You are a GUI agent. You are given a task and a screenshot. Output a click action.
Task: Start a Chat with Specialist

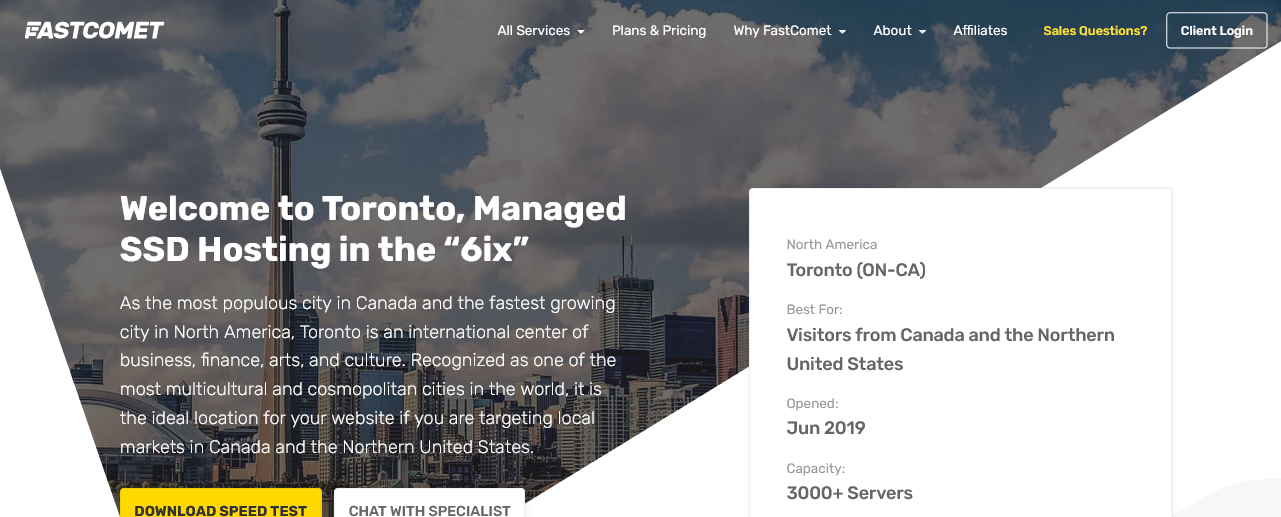429,505
